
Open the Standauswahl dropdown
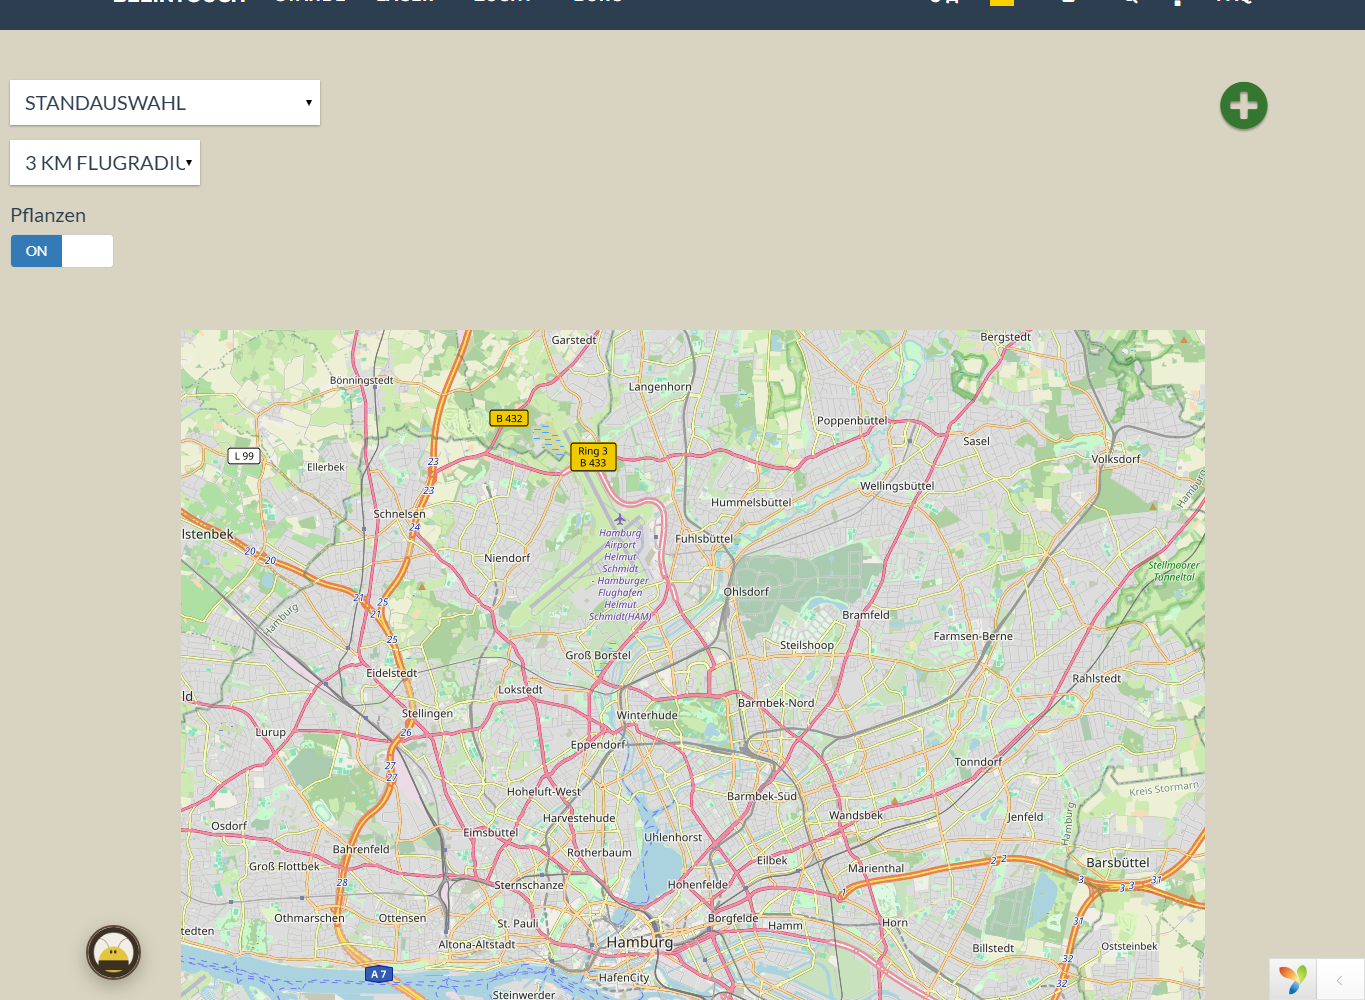click(x=165, y=103)
